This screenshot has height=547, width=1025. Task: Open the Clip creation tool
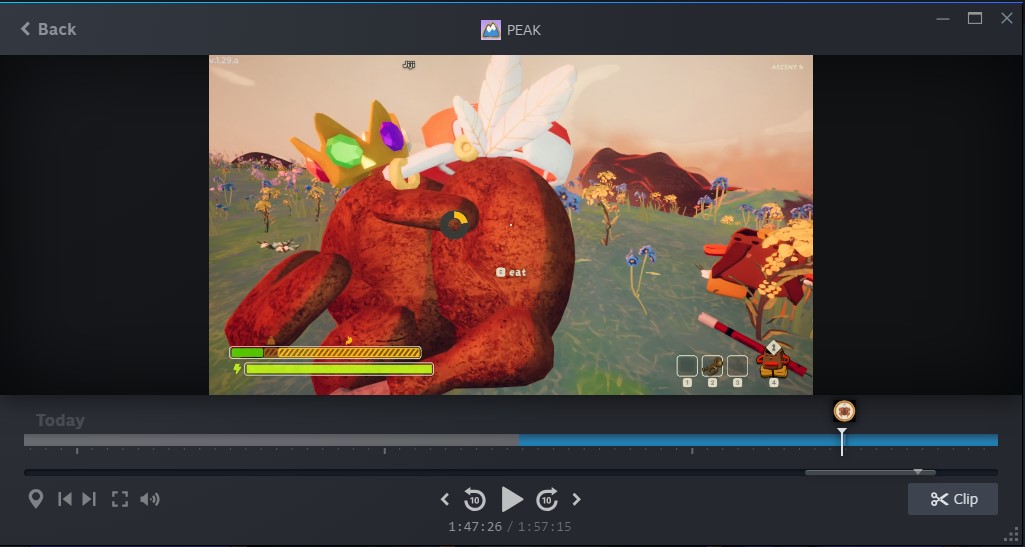point(953,499)
